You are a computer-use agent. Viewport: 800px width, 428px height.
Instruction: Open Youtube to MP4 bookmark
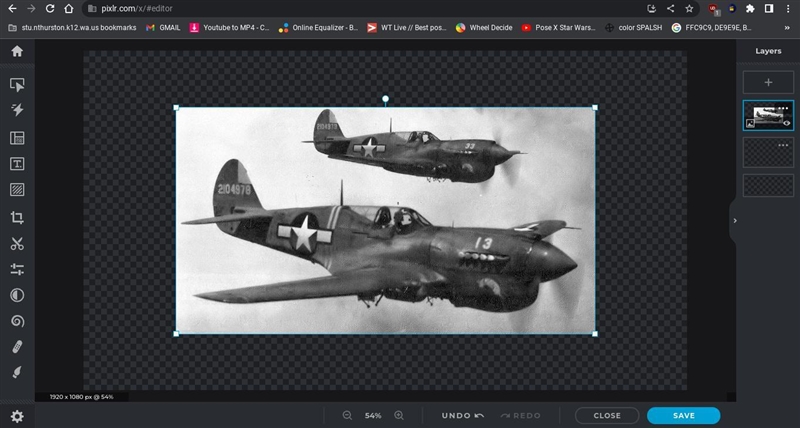[230, 28]
